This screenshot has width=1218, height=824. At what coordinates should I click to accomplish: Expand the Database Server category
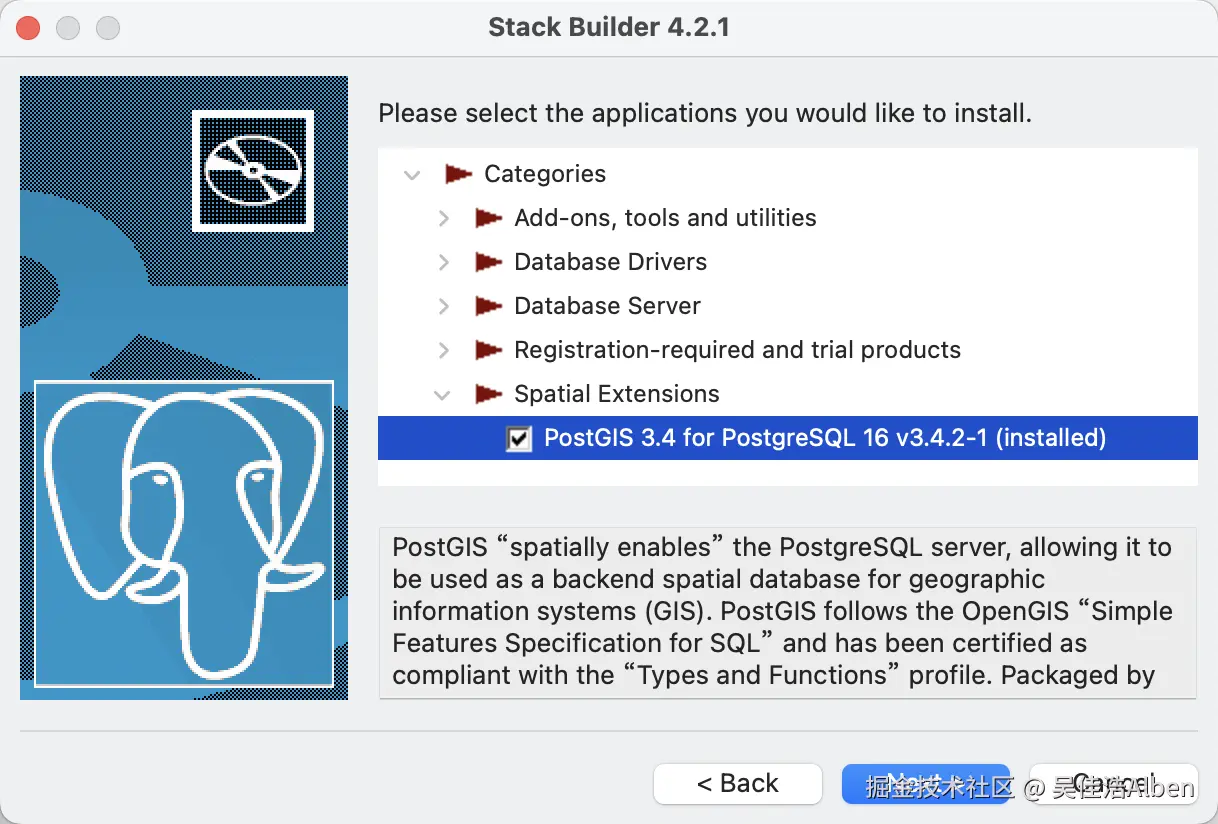point(444,306)
